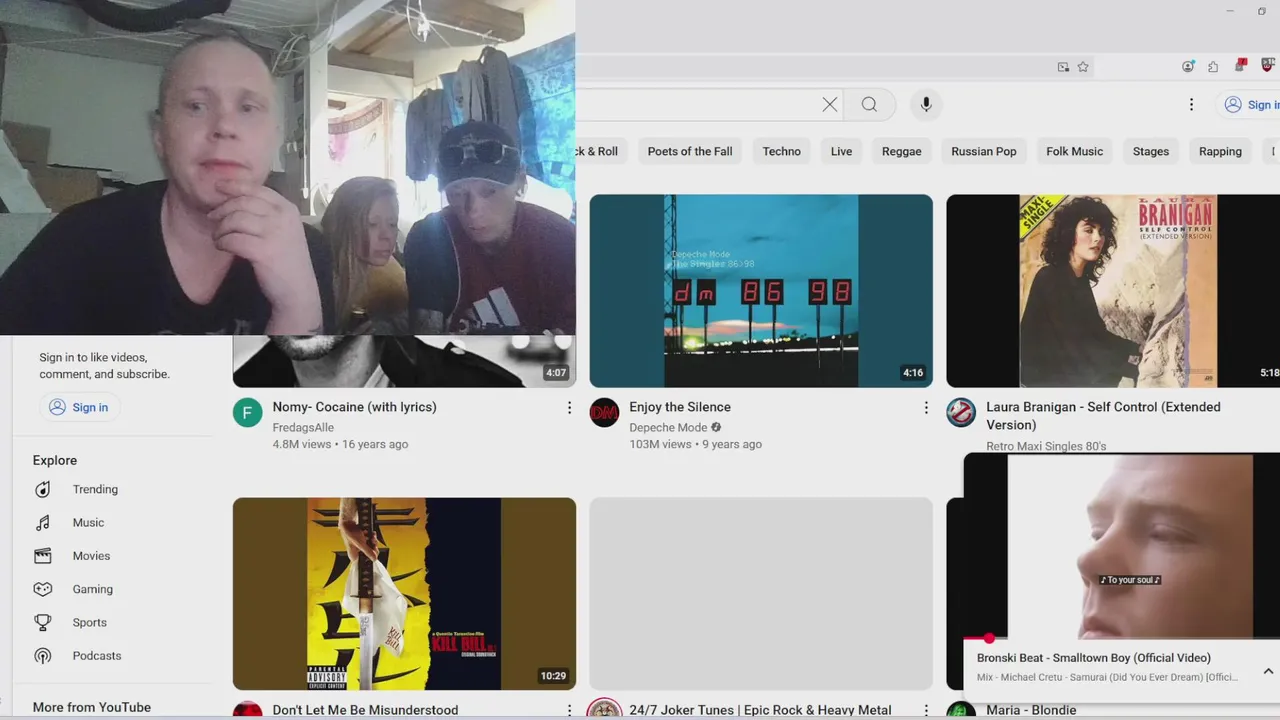Click the red shield extension icon

(1268, 66)
